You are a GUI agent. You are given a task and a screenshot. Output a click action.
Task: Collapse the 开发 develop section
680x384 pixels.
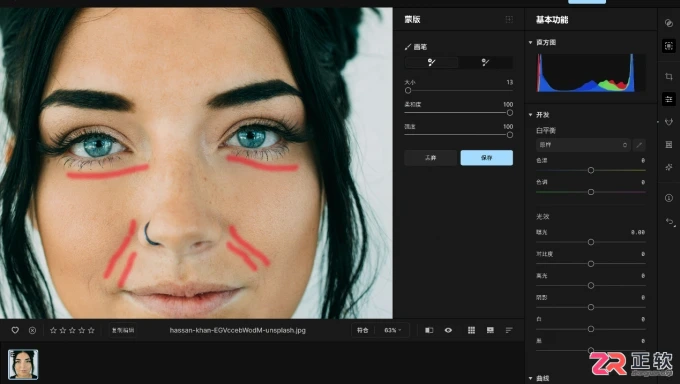coord(530,115)
